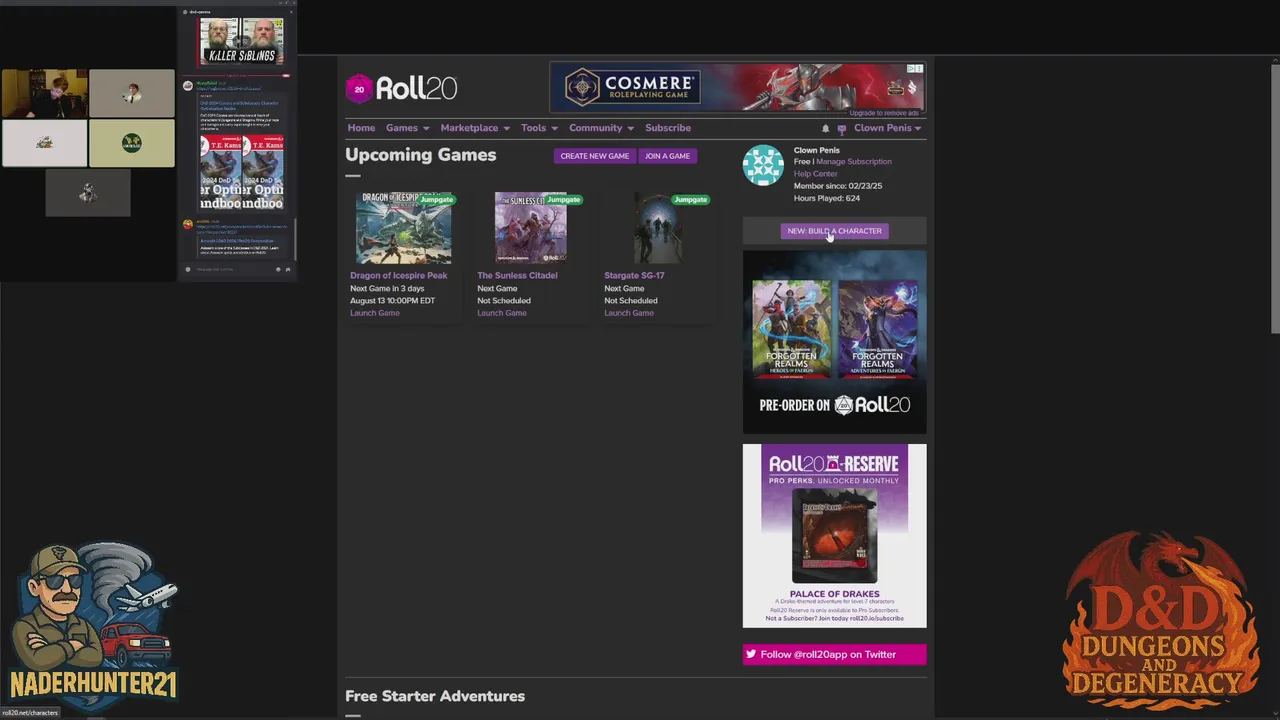Click the Jumpgate badge on Dragon of Icespire Peak
1280x720 pixels.
pyautogui.click(x=436, y=199)
